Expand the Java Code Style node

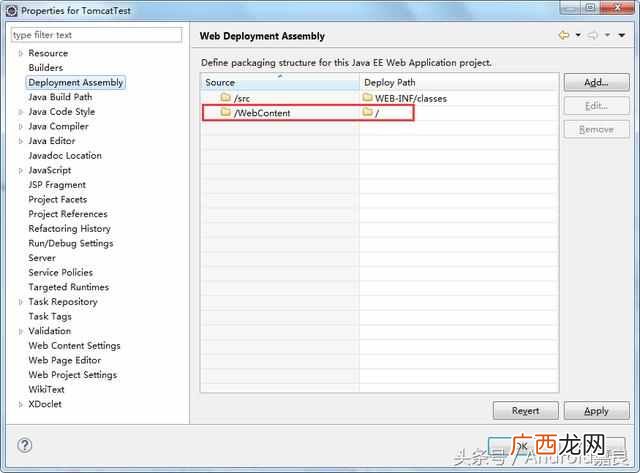[x=20, y=112]
